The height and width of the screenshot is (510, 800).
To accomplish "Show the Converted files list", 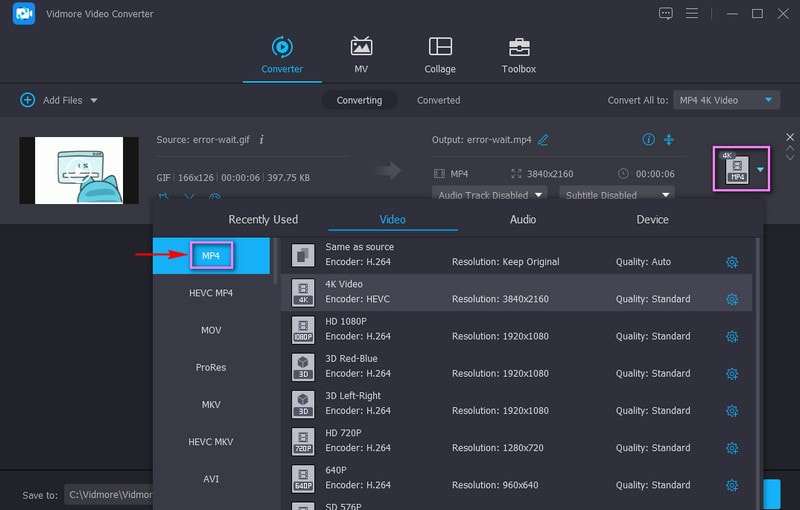I will click(x=438, y=100).
